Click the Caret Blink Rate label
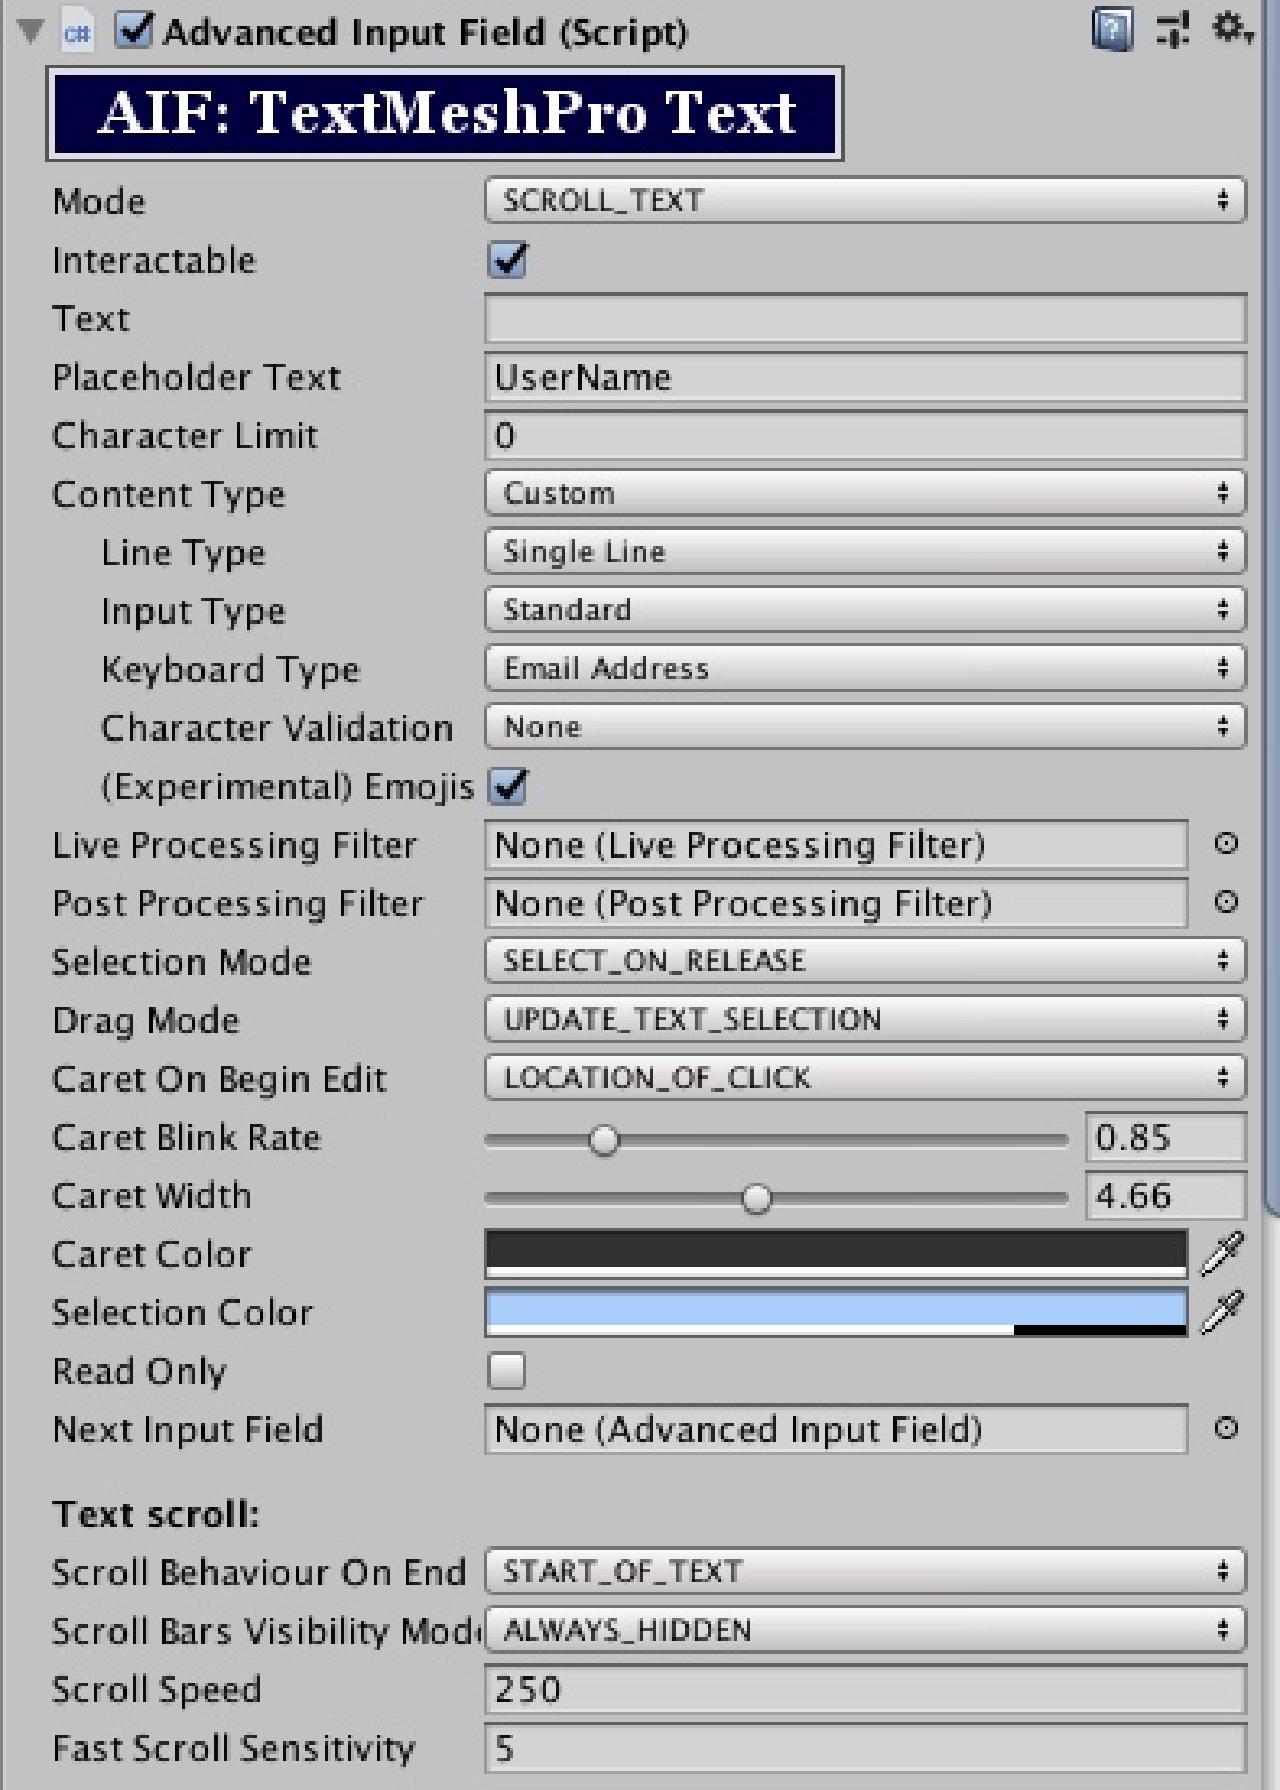 (186, 1137)
